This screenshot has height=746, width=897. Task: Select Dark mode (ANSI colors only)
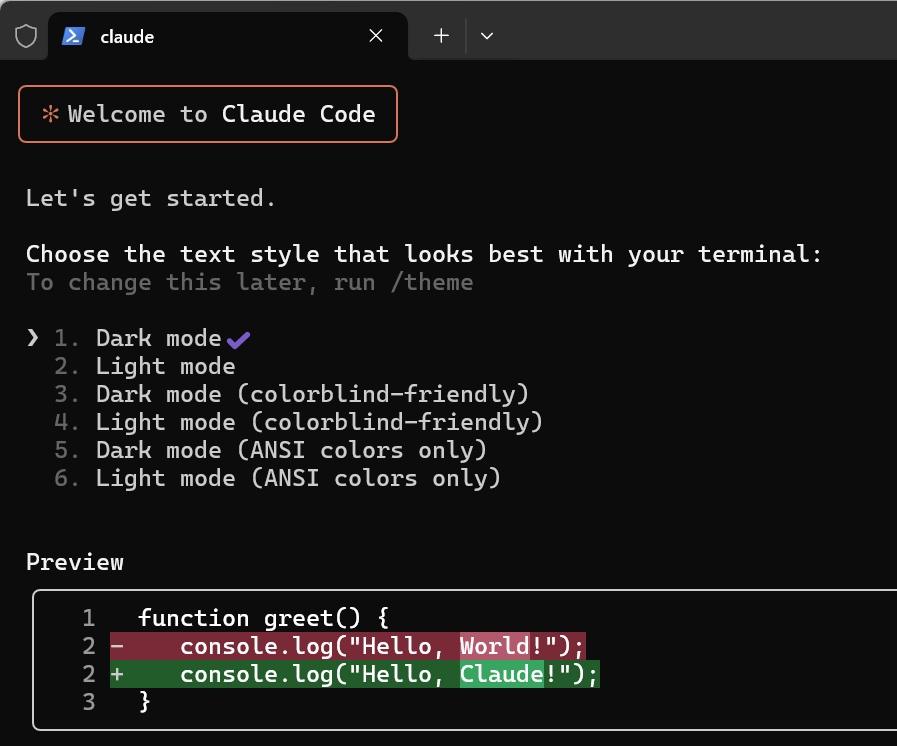(x=291, y=450)
